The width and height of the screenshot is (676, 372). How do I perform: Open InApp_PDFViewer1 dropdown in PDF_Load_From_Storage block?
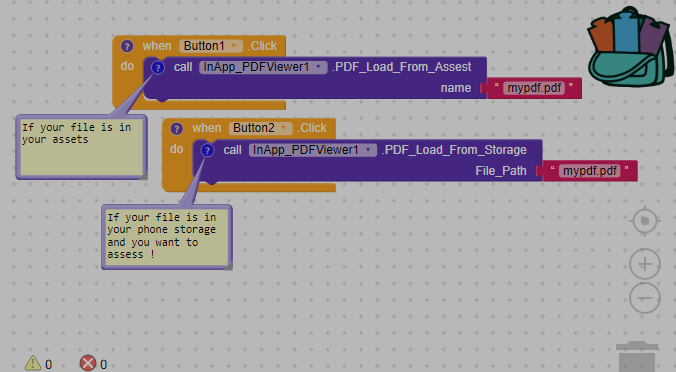tap(313, 150)
